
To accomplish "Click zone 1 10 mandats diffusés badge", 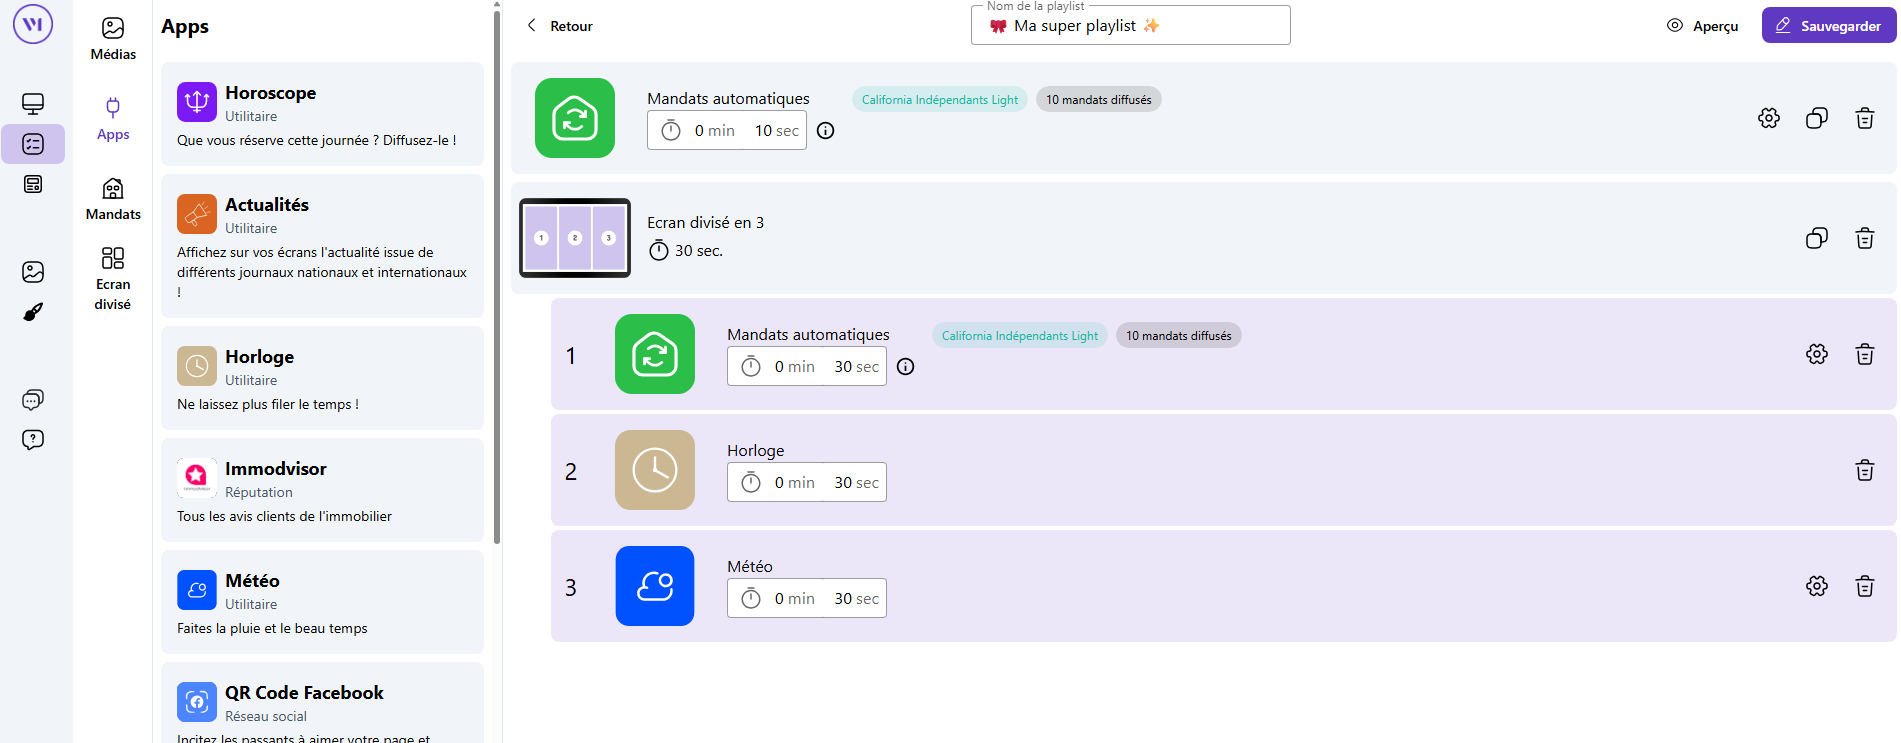I will pos(1179,336).
